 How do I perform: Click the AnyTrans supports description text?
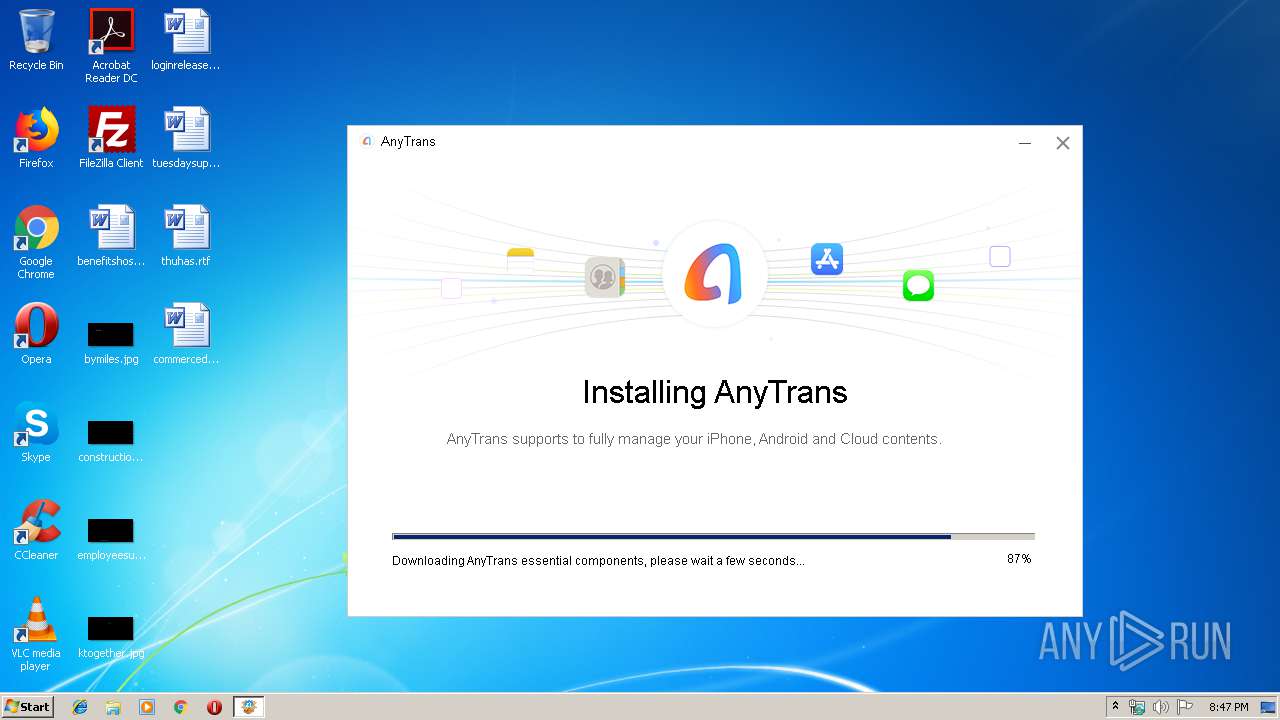point(694,439)
